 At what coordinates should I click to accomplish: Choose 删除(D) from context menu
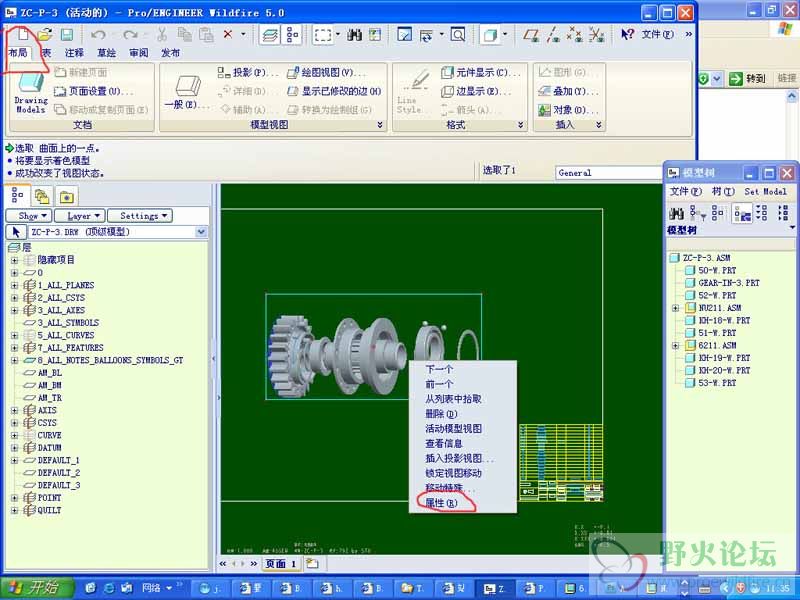coord(441,414)
